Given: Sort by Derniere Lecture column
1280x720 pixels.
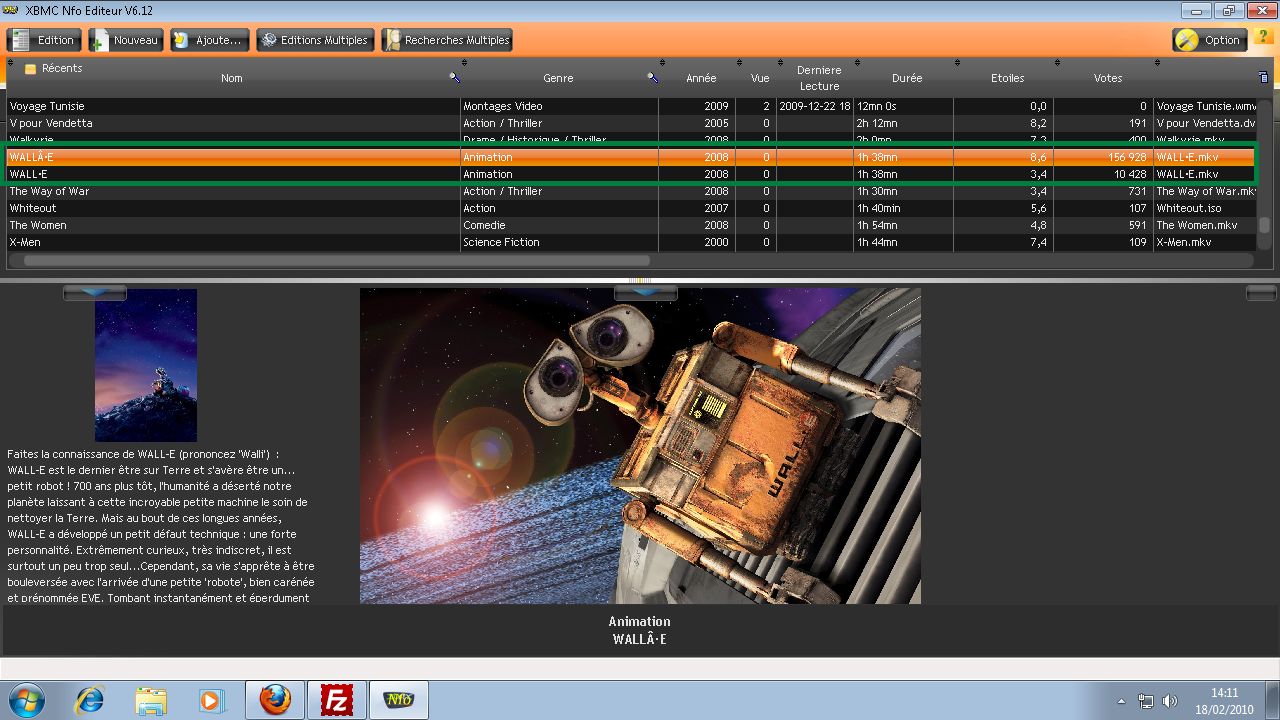Looking at the screenshot, I should [x=819, y=78].
